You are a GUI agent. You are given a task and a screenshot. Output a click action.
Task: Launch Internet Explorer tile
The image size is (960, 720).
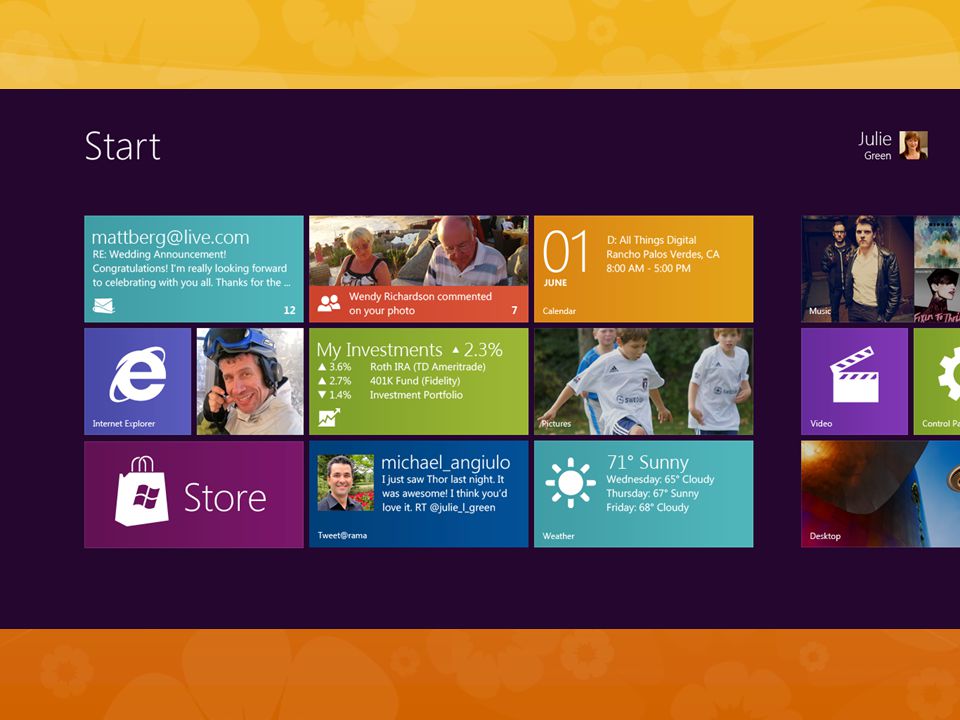point(138,381)
